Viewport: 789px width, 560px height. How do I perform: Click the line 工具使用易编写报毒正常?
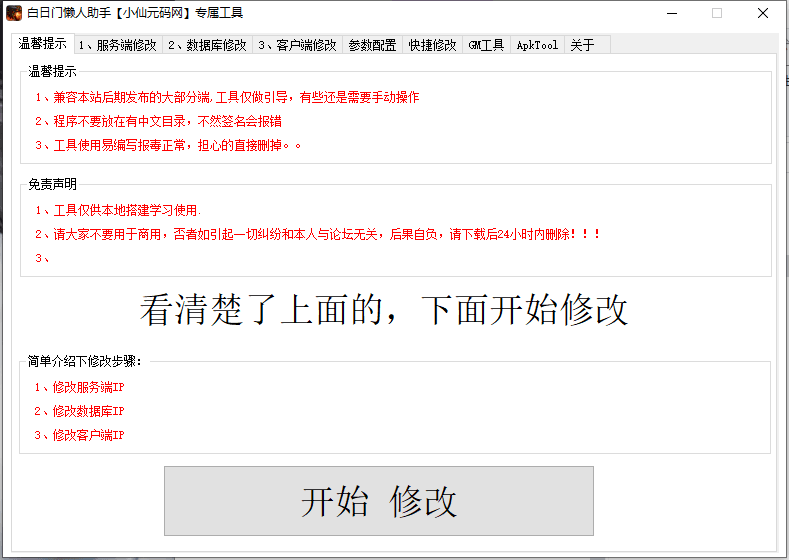point(168,145)
